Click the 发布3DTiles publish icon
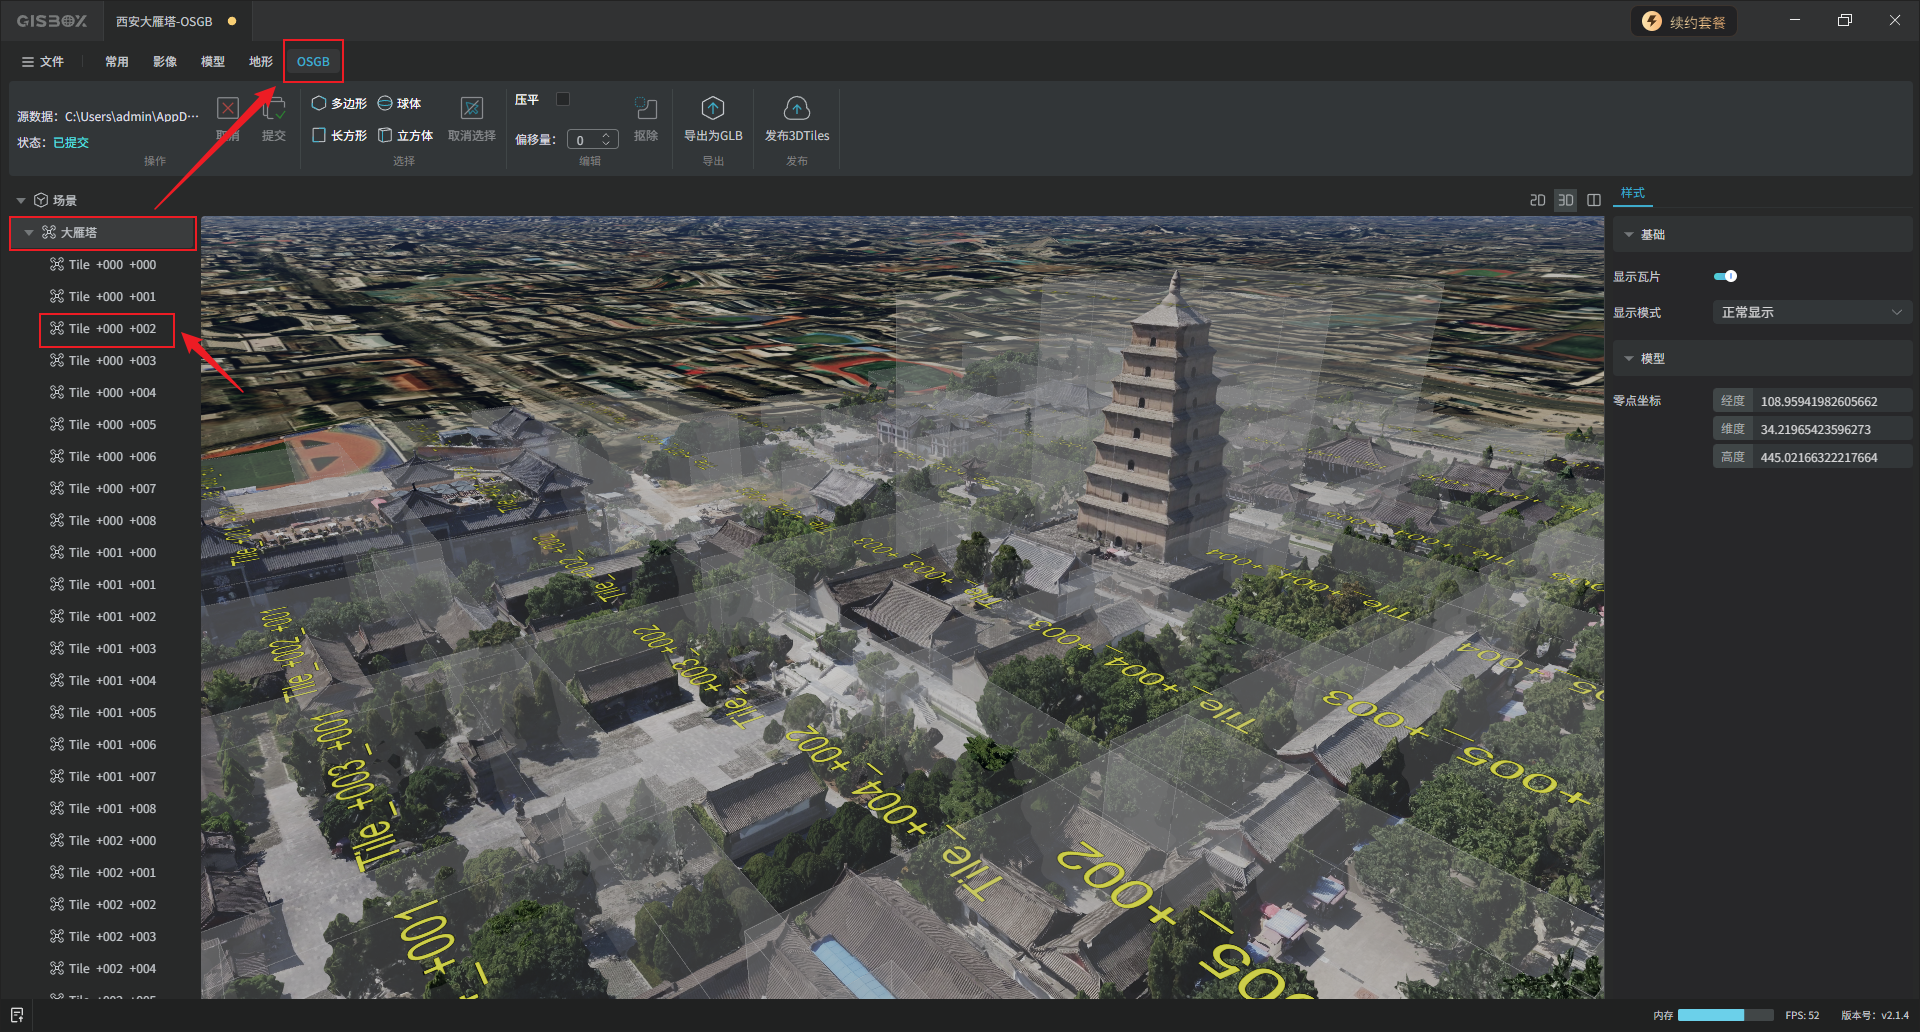The image size is (1920, 1032). (x=796, y=108)
